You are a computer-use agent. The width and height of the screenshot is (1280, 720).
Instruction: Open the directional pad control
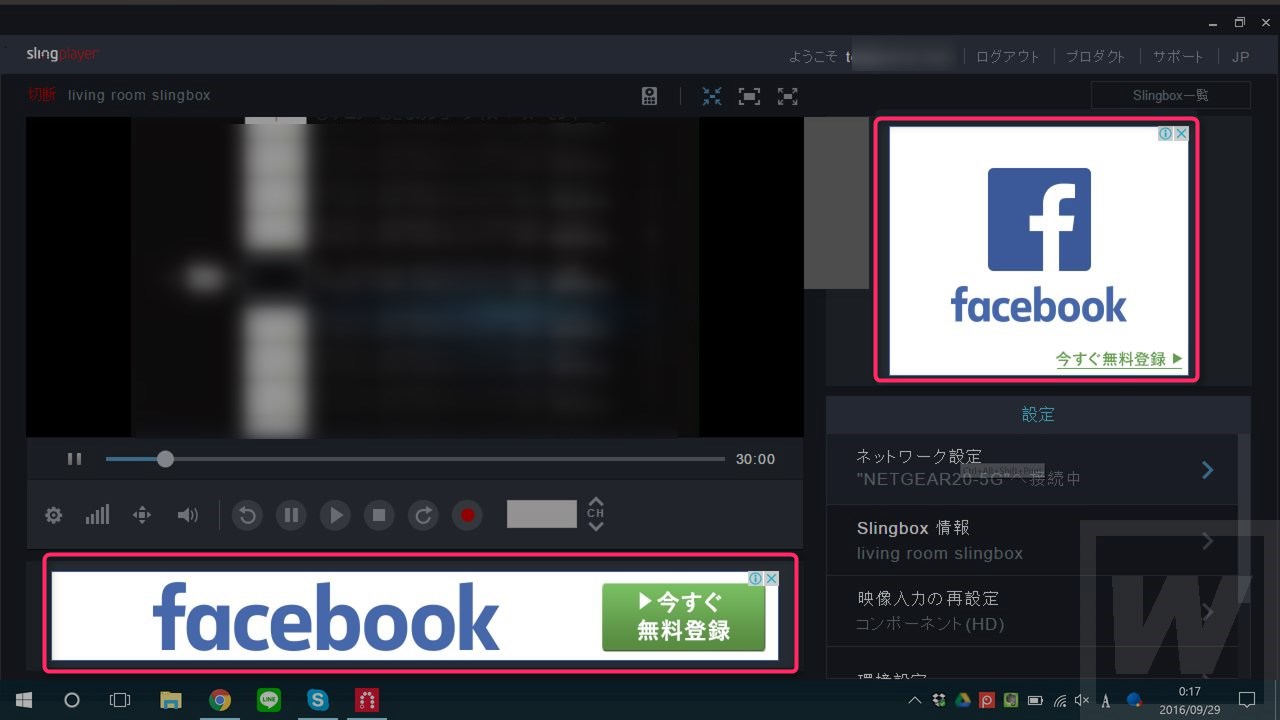(x=142, y=515)
